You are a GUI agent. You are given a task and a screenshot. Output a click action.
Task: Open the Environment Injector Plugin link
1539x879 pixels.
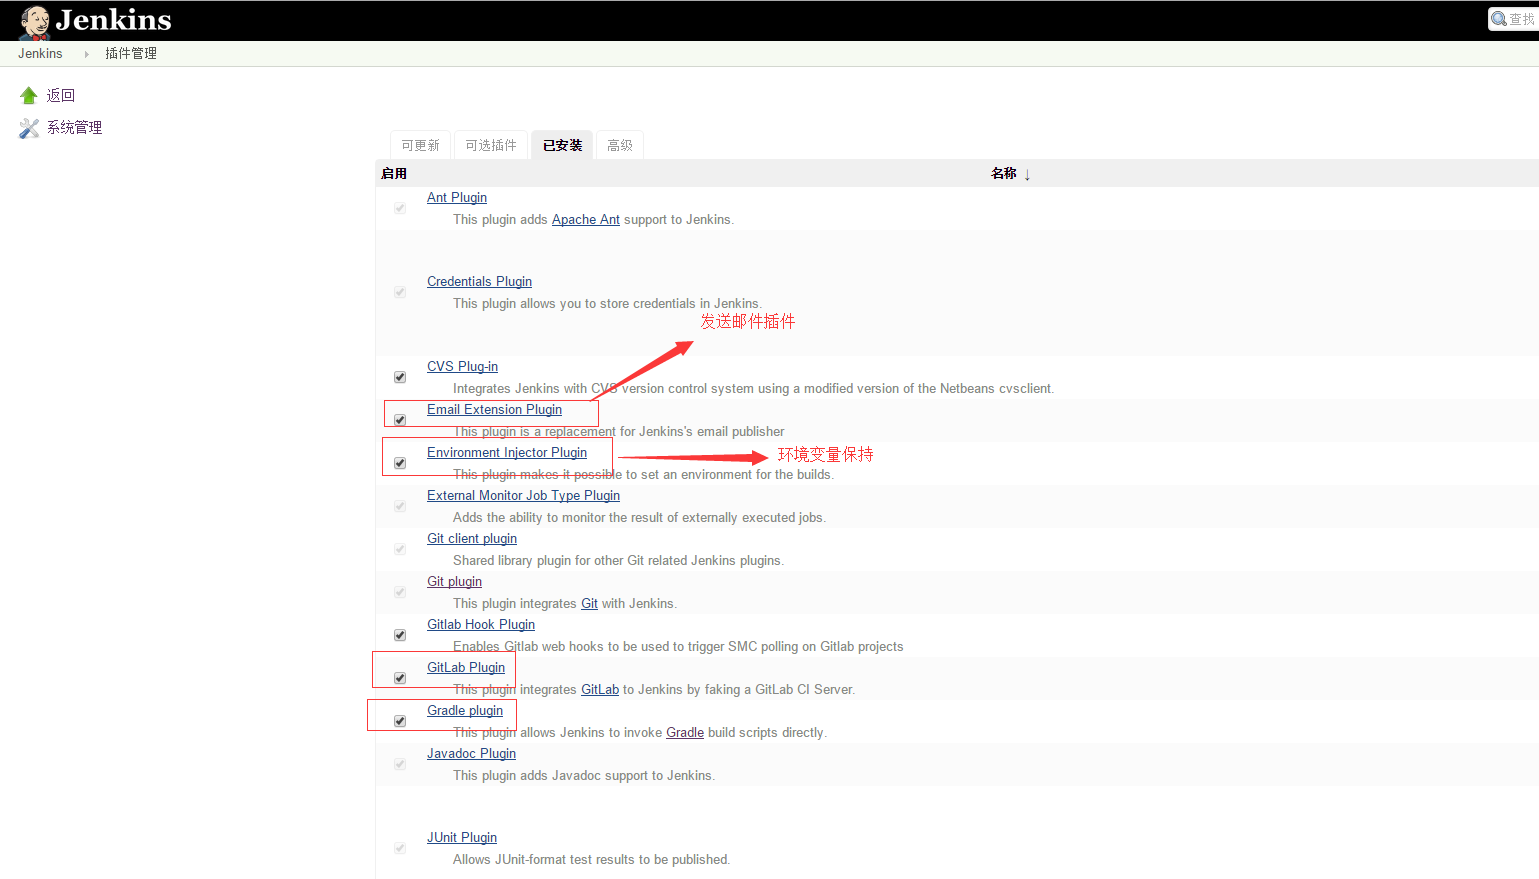tap(507, 453)
